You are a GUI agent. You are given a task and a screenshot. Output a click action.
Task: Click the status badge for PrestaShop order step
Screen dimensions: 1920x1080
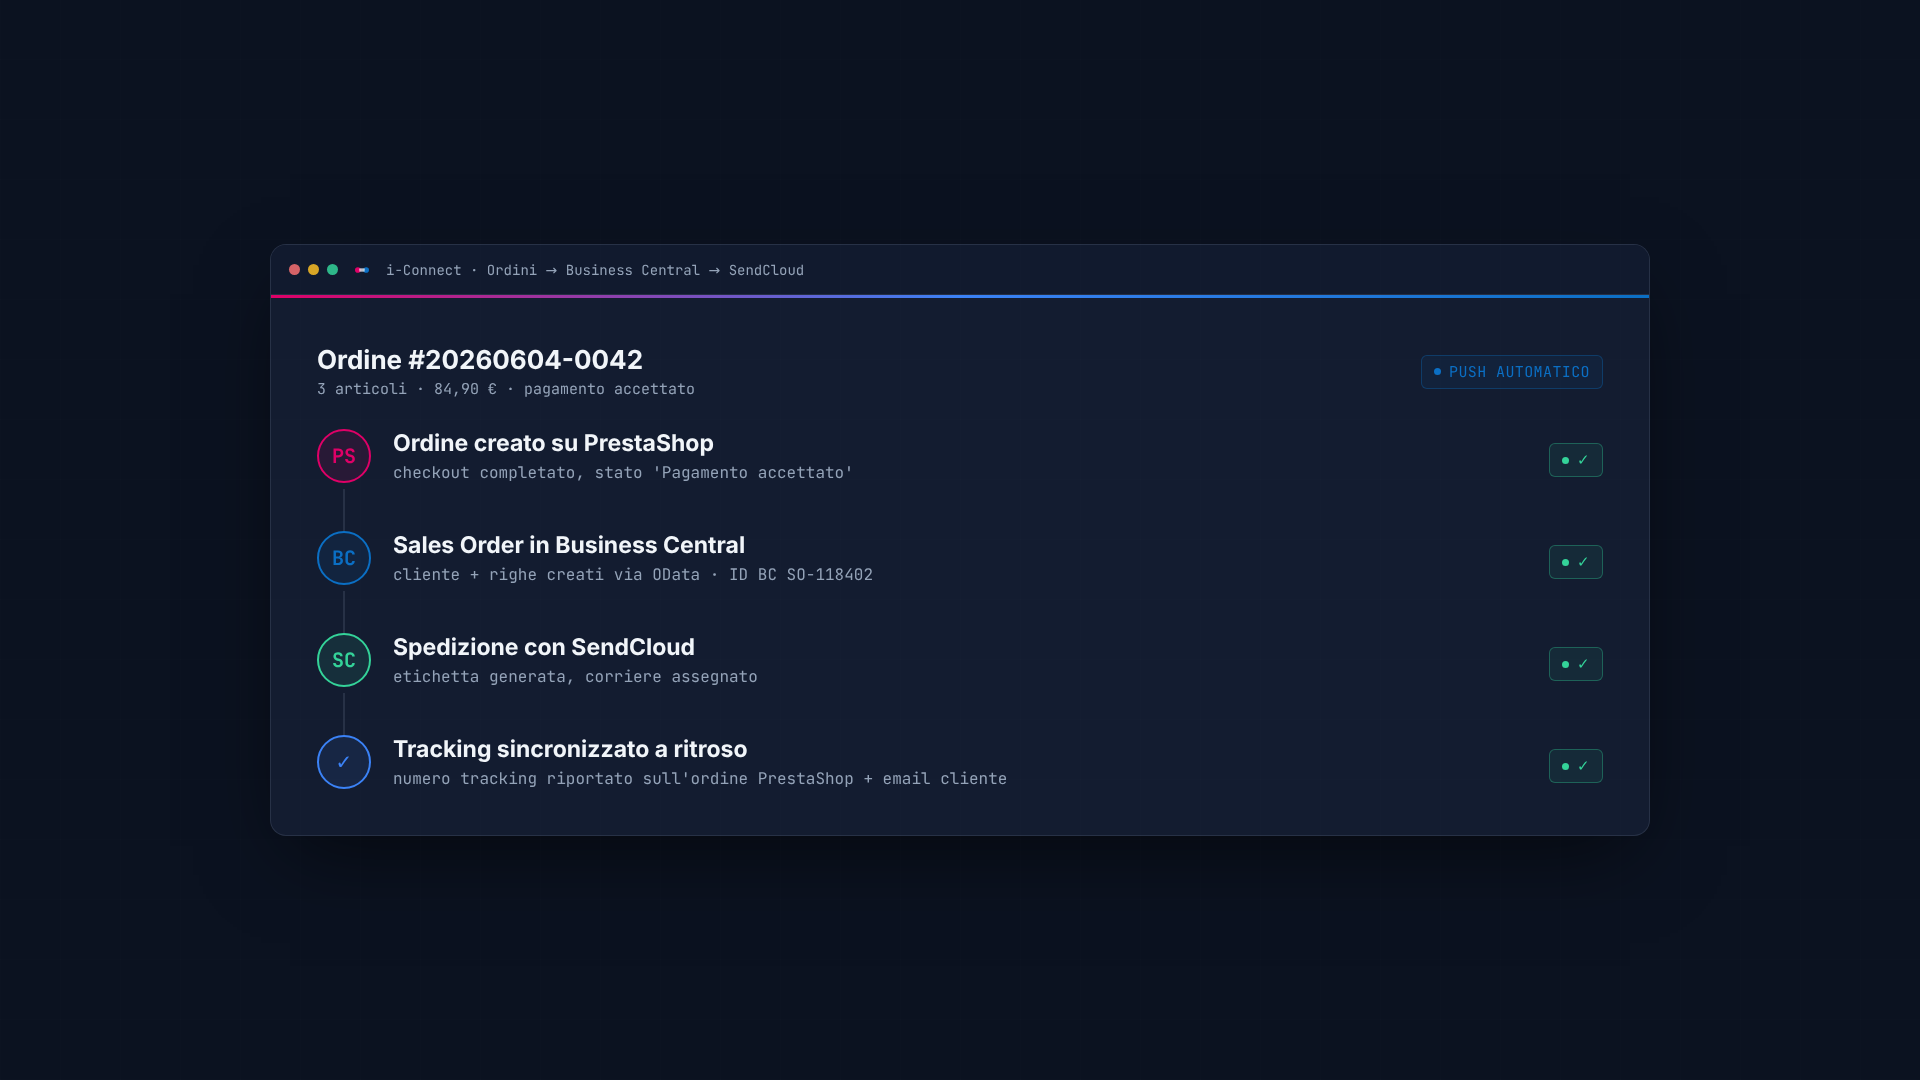click(1575, 460)
